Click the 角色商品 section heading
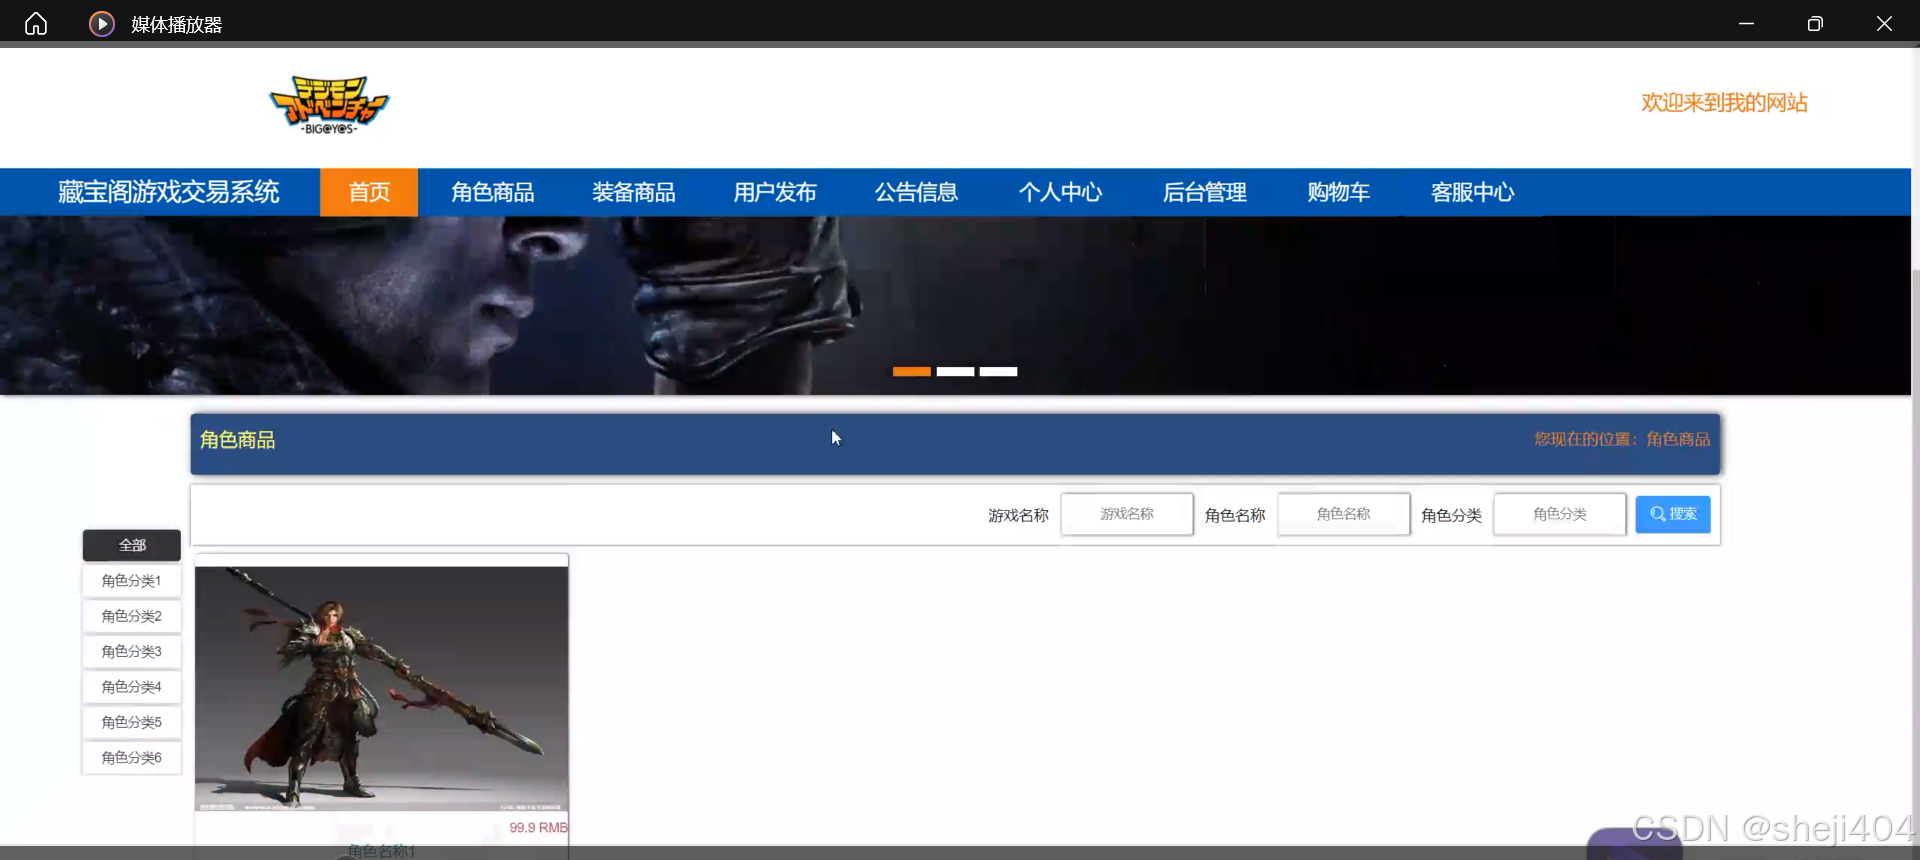Screen dimensions: 1920x860 tap(237, 440)
